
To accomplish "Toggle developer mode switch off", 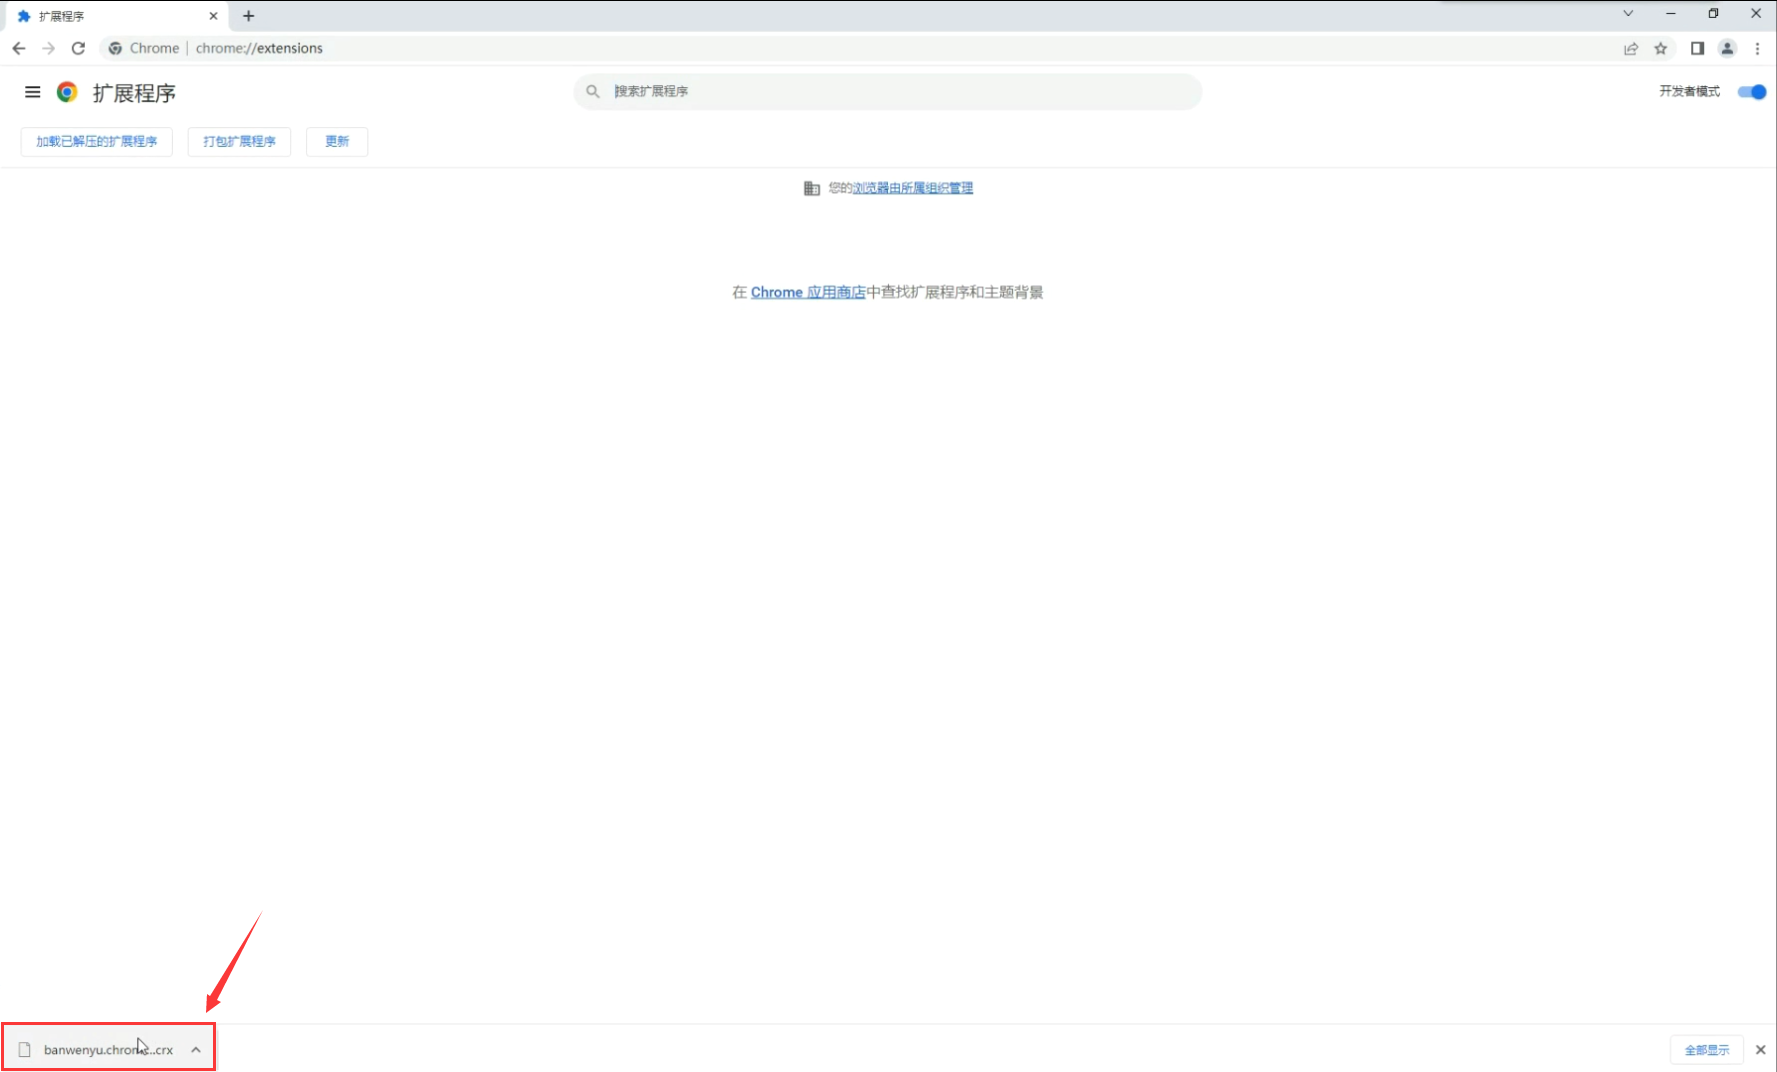I will tap(1752, 92).
